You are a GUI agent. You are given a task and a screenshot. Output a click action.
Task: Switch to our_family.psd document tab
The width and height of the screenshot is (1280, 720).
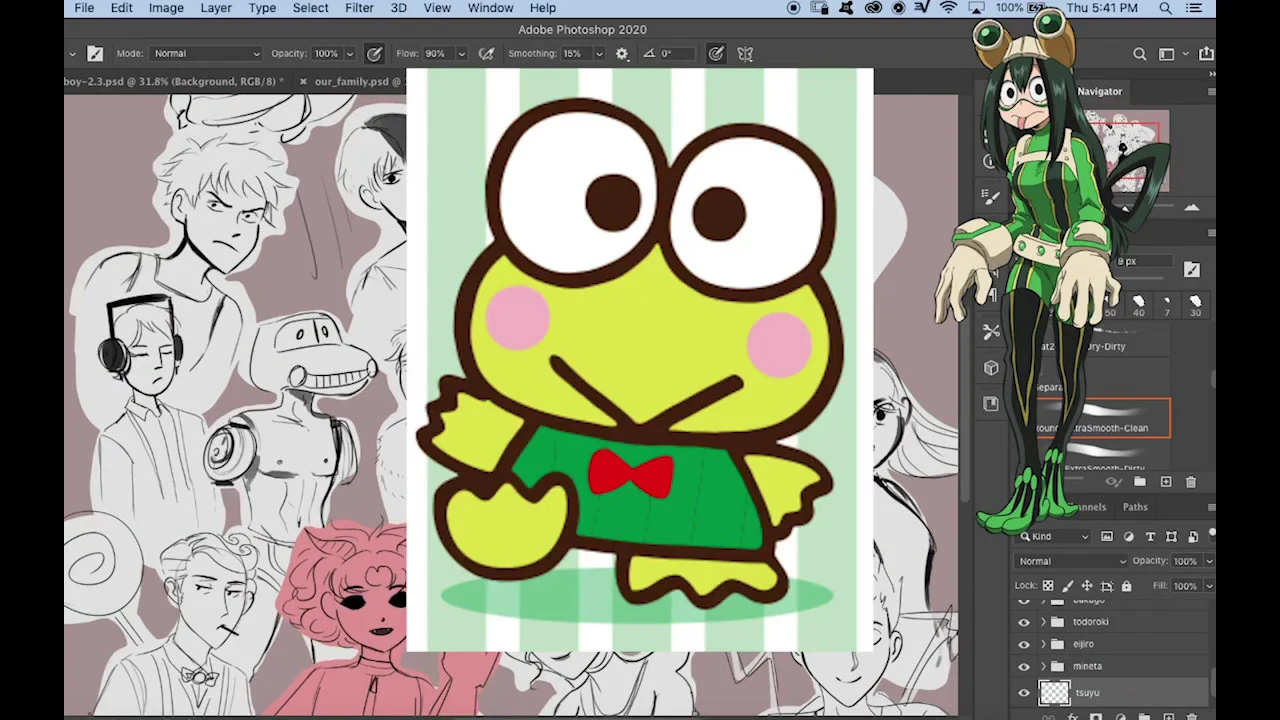[351, 82]
